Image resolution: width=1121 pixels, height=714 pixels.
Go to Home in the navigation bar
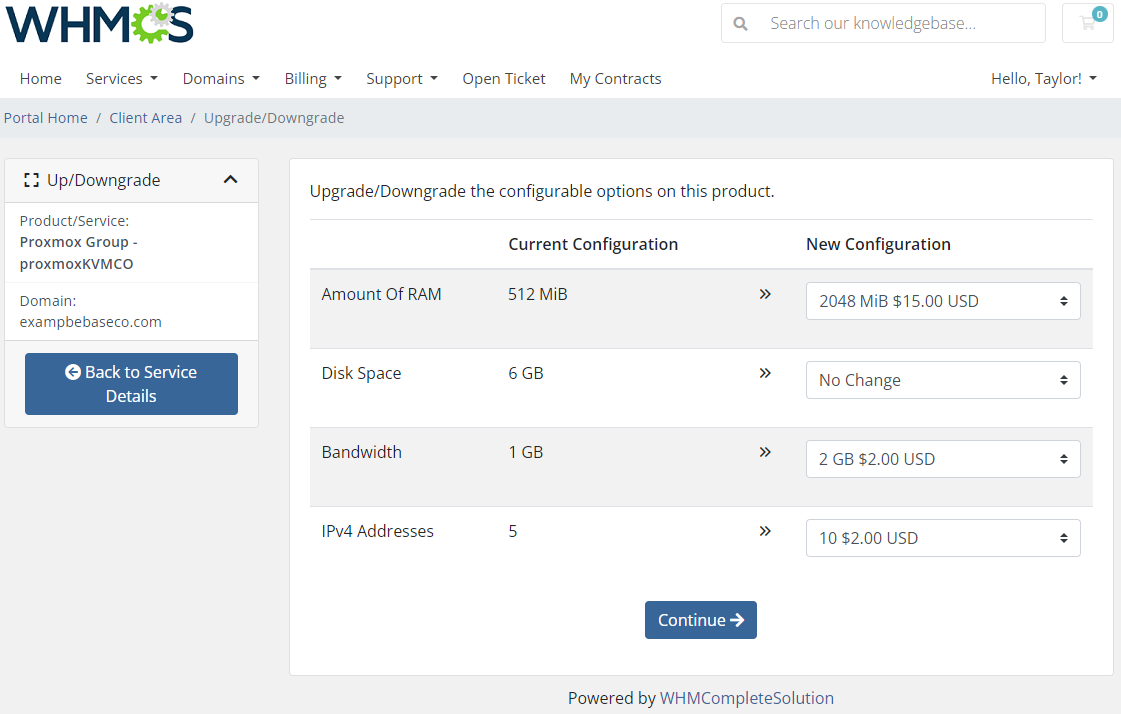coord(41,79)
